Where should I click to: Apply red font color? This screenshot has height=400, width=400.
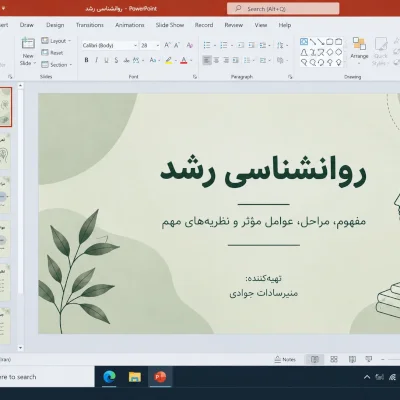184,61
